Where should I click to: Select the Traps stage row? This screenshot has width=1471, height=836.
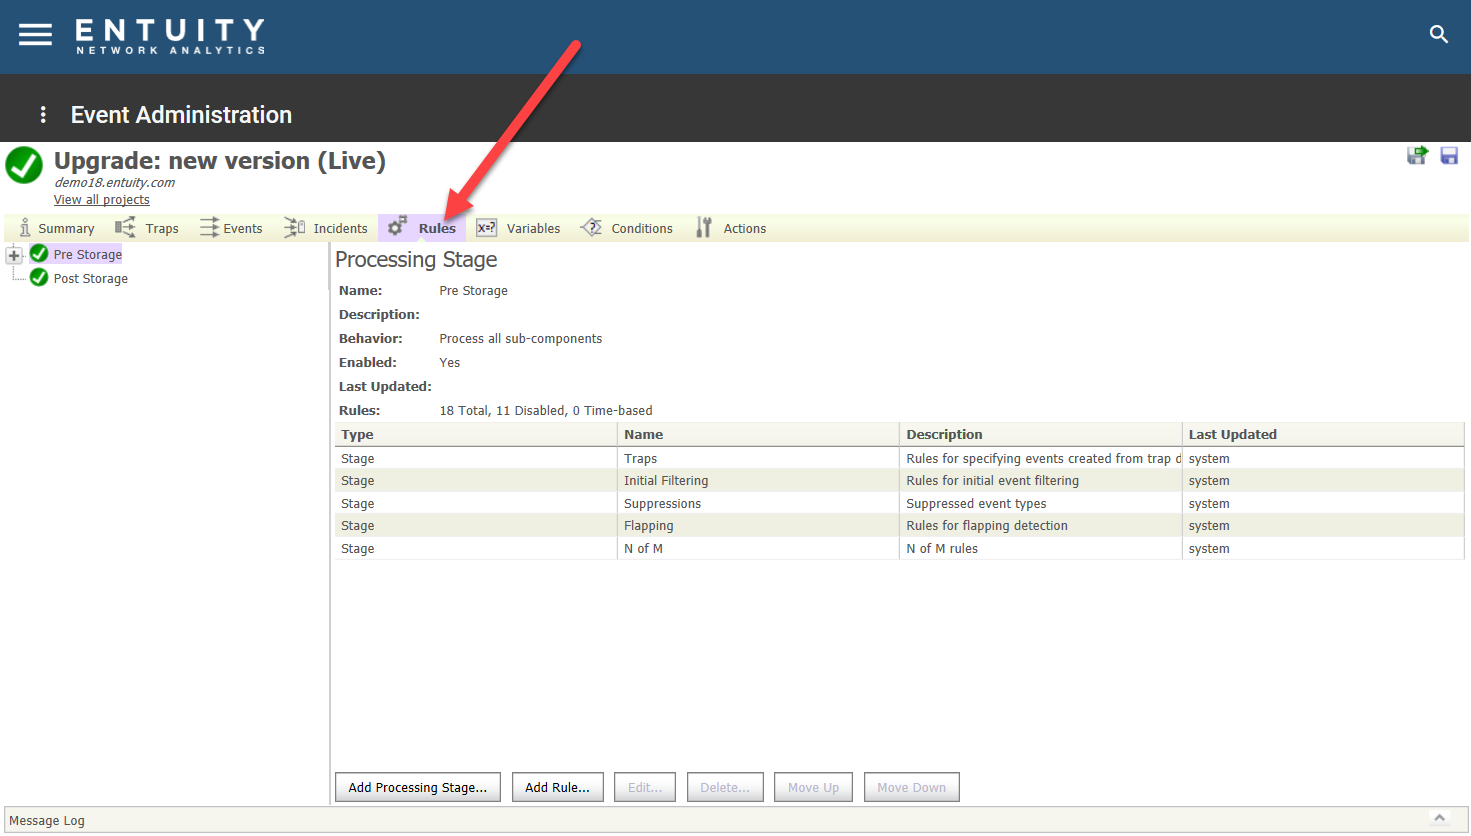900,459
